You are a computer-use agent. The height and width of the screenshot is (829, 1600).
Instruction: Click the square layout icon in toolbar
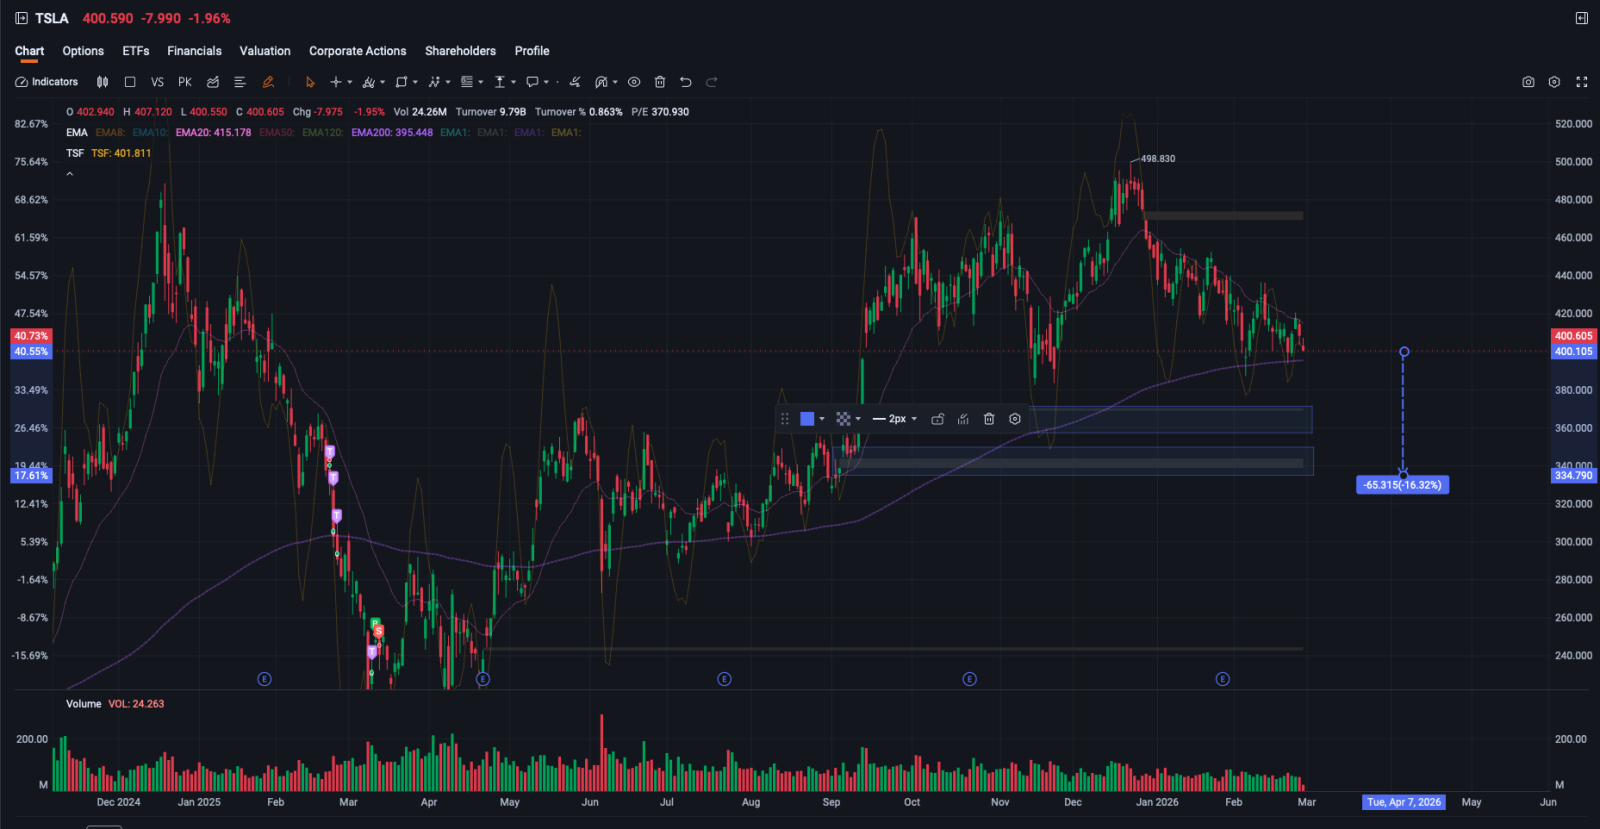point(130,82)
